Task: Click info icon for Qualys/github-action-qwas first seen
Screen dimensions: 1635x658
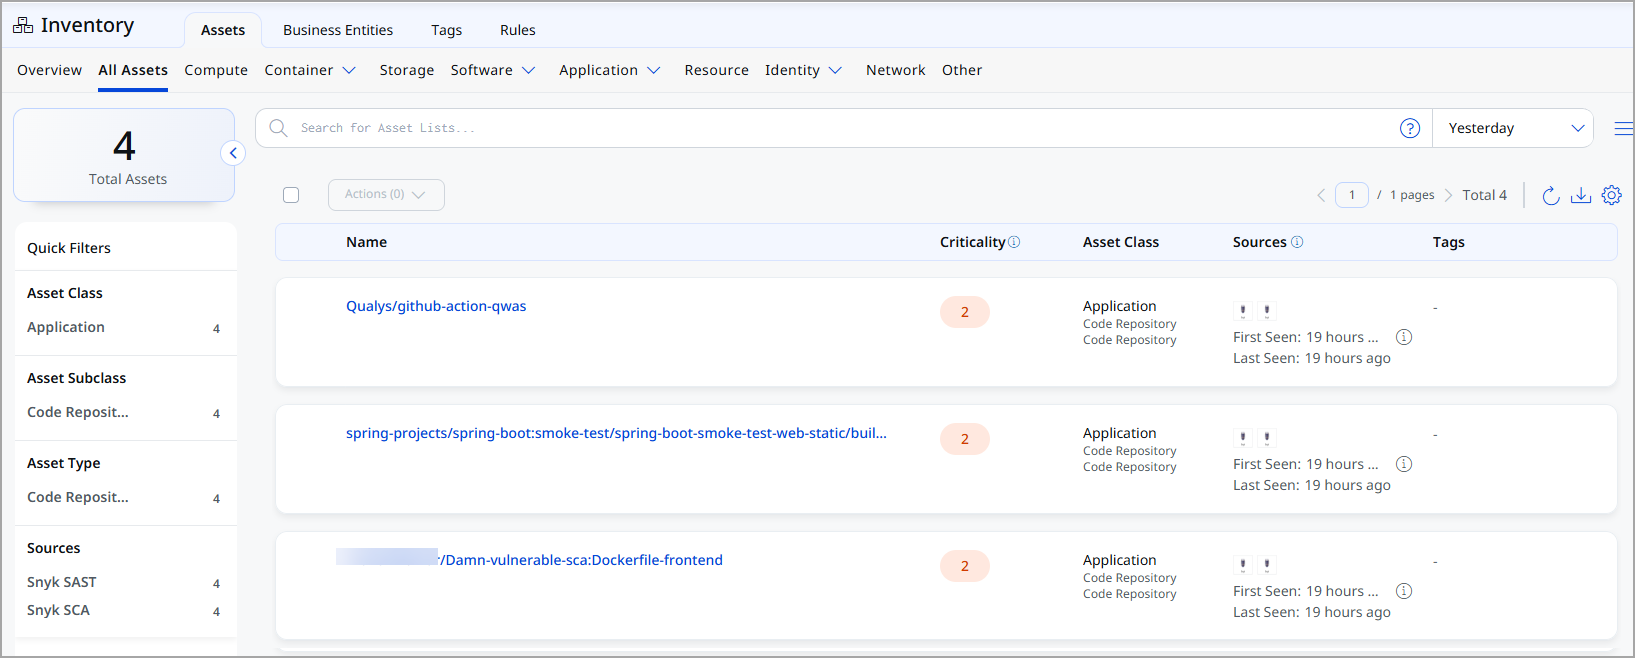Action: point(1404,337)
